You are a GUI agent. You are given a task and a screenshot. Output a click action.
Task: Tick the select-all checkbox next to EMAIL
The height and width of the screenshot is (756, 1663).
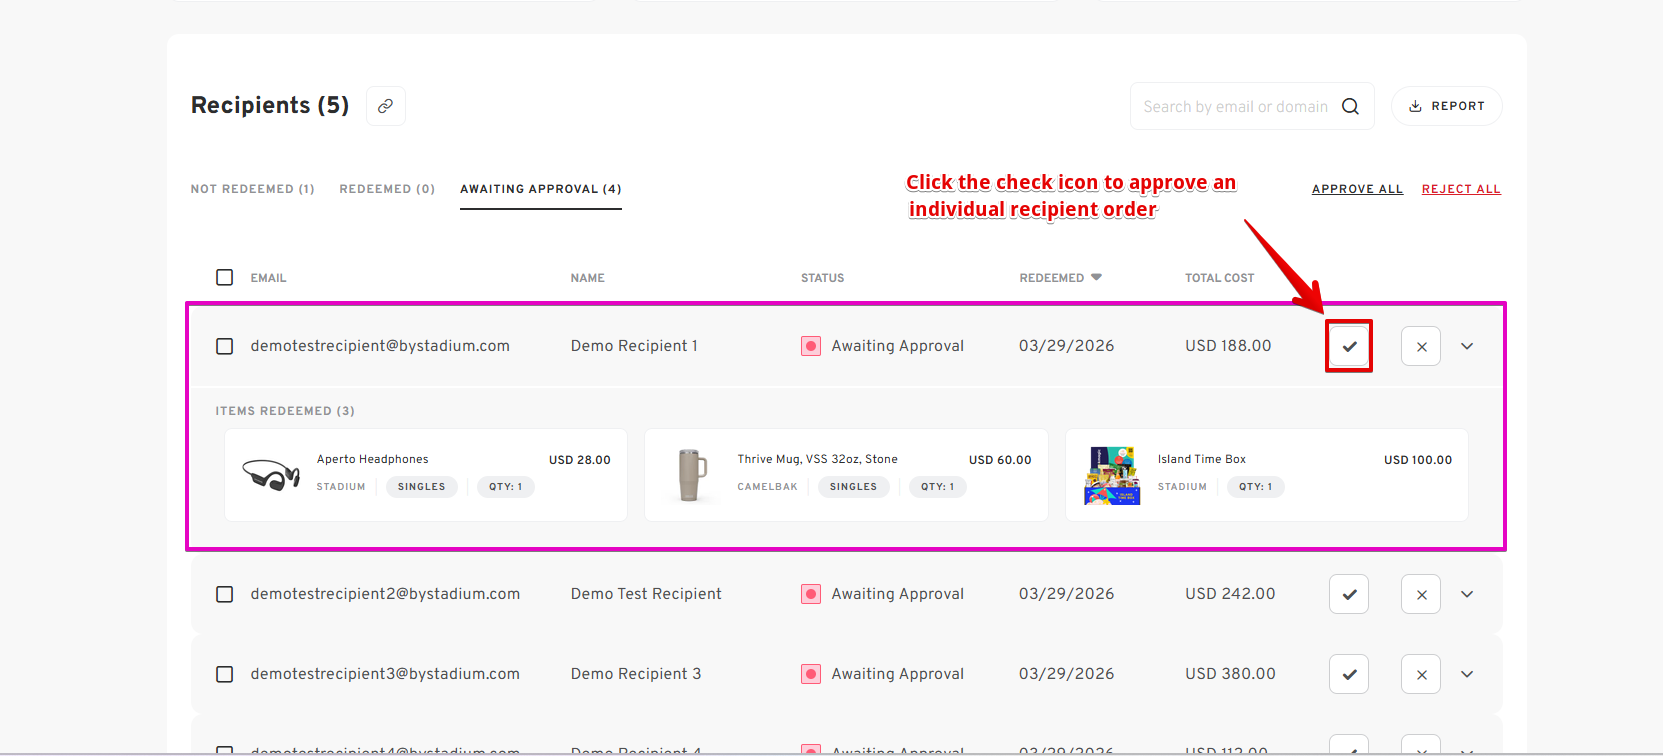(x=225, y=277)
